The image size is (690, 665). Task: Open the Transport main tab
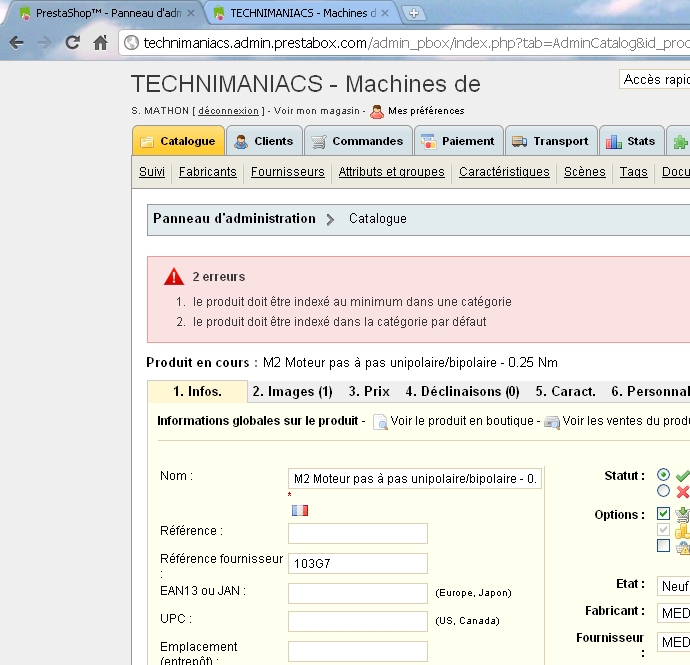[551, 141]
